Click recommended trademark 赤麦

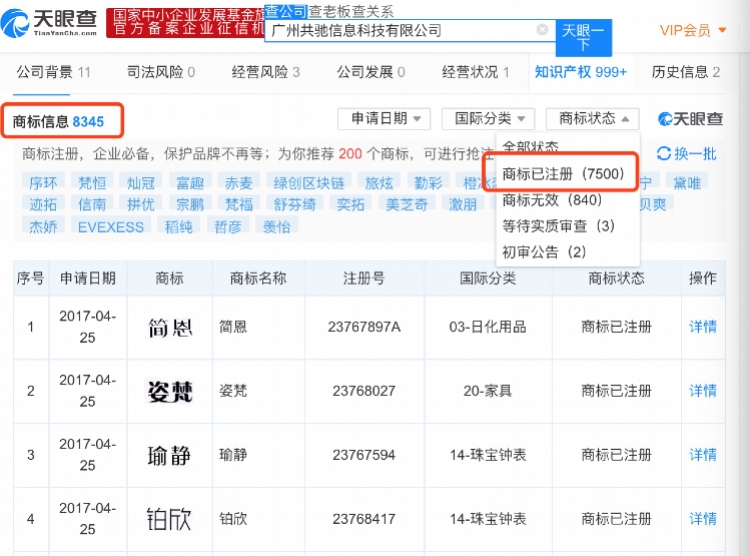[x=239, y=183]
